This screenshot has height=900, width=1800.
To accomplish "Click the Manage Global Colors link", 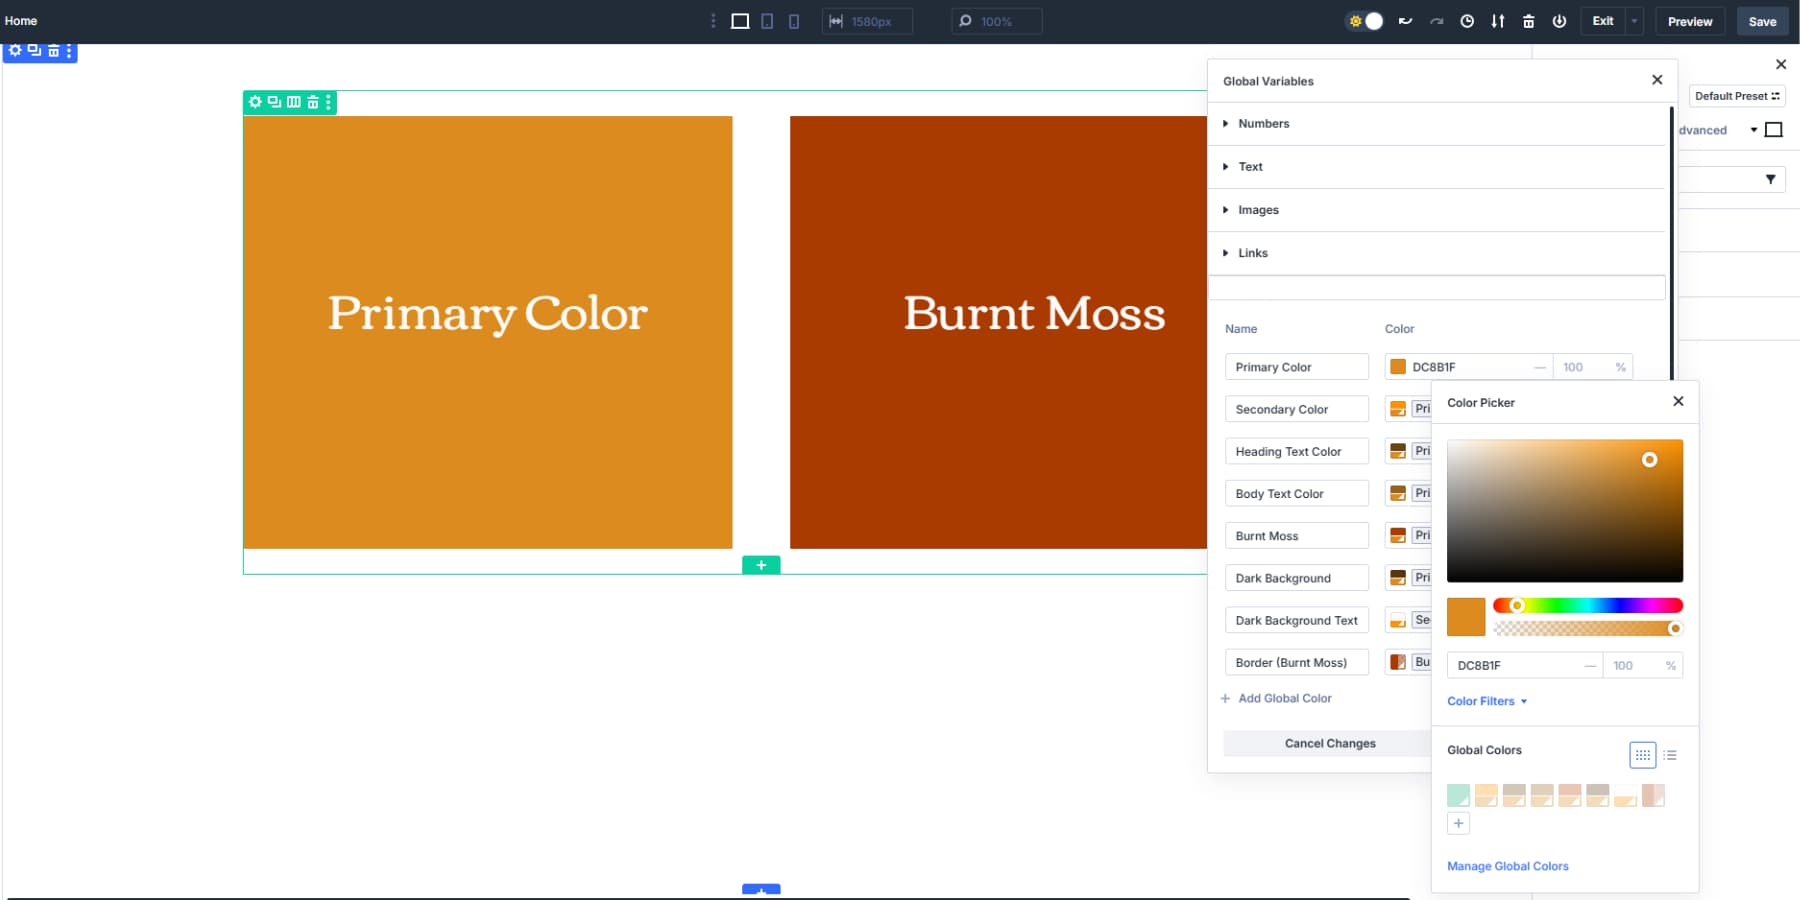I will click(1507, 866).
